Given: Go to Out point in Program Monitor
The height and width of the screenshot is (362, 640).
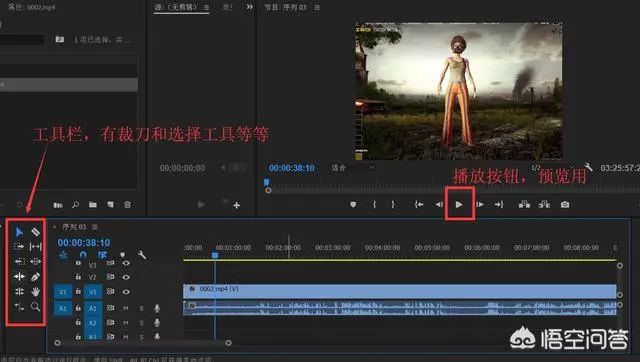Looking at the screenshot, I should 499,204.
